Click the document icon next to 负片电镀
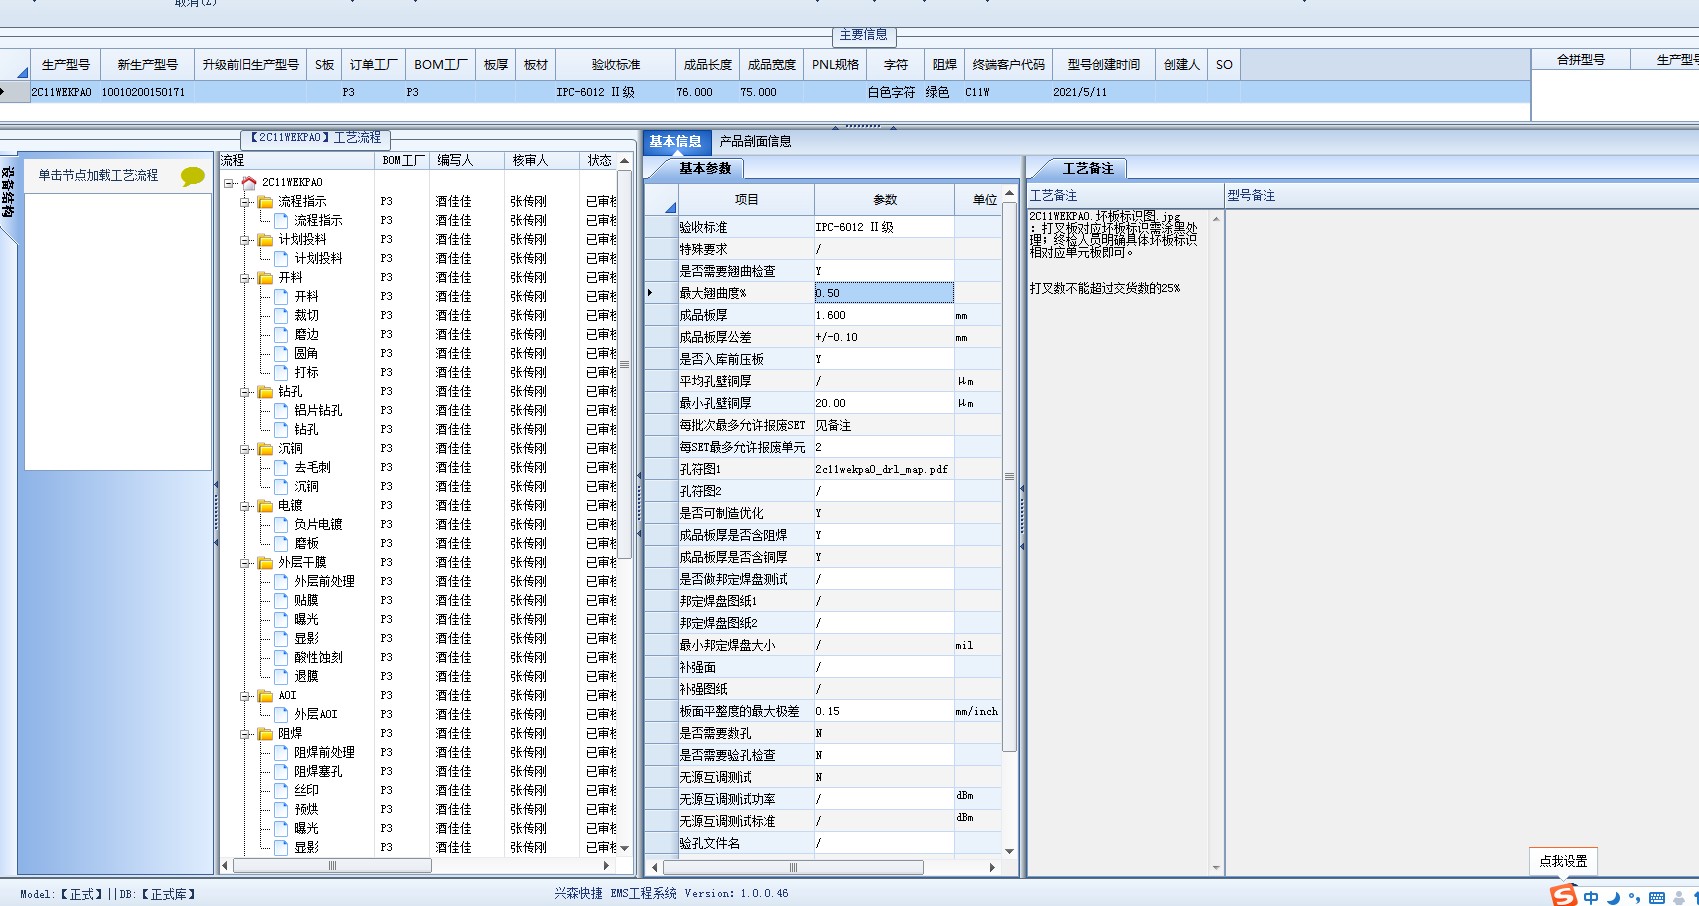Image resolution: width=1699 pixels, height=906 pixels. (282, 524)
